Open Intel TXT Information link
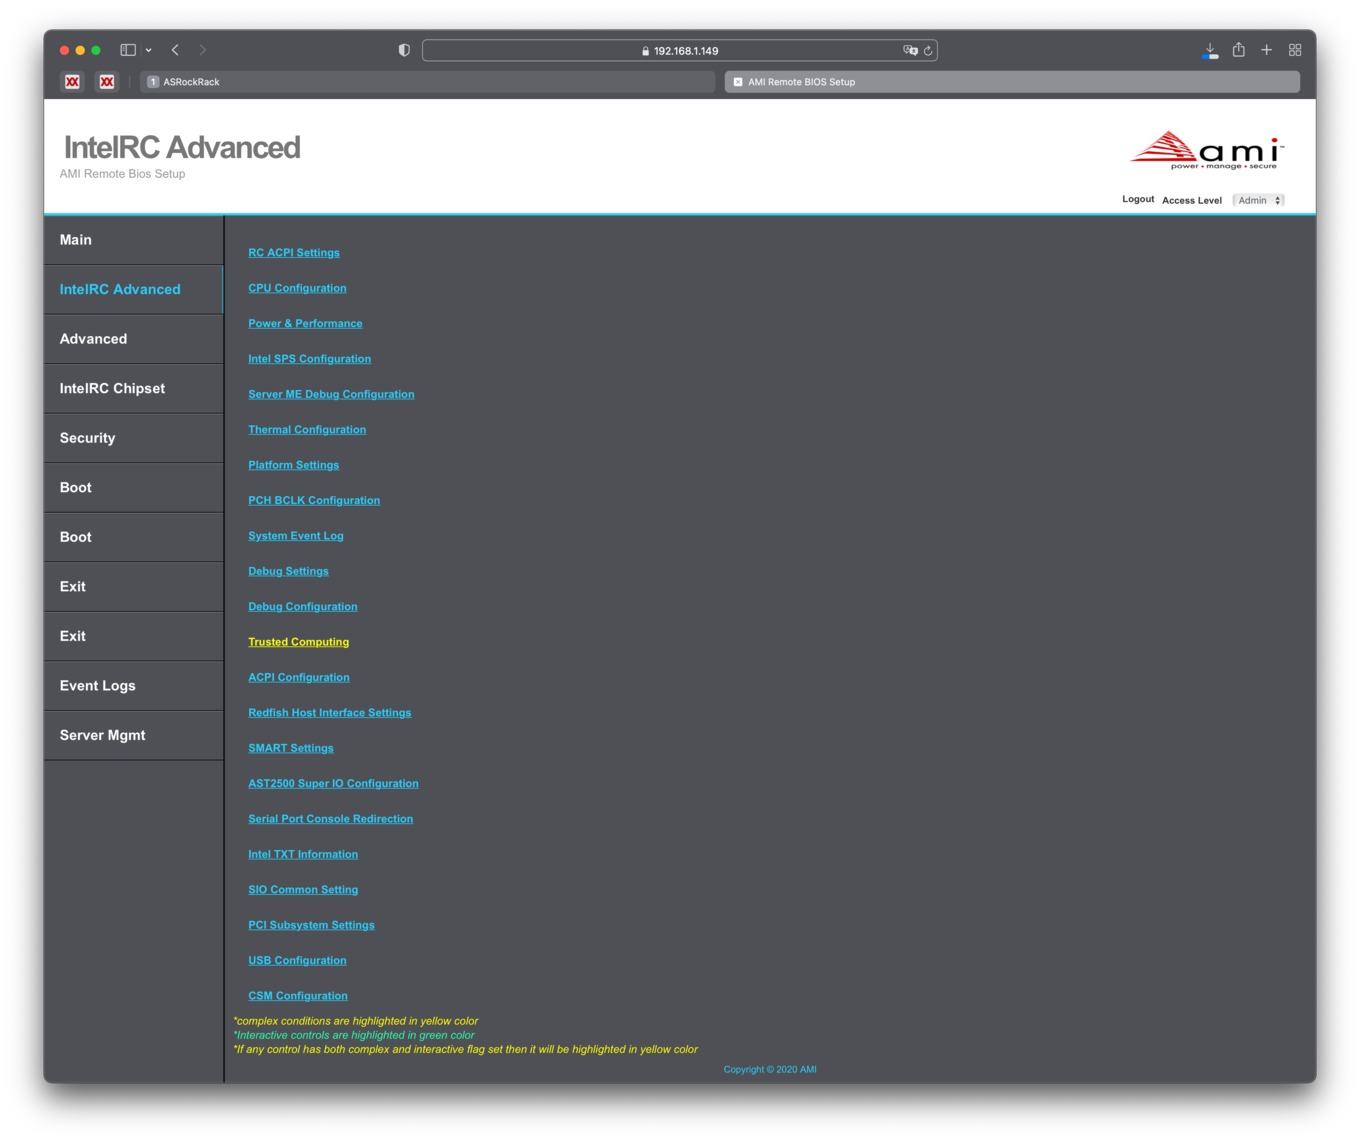 pyautogui.click(x=303, y=854)
